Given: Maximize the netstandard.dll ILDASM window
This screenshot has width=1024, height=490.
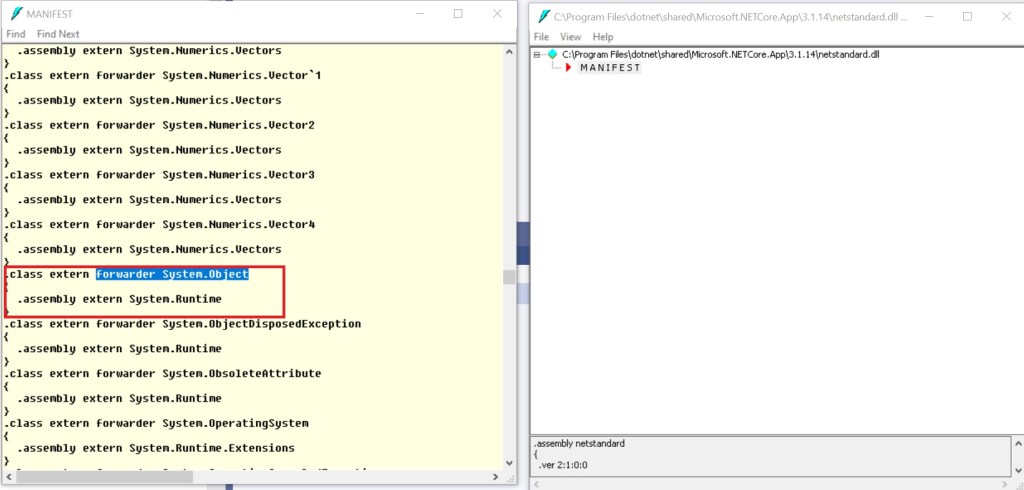Looking at the screenshot, I should pyautogui.click(x=967, y=16).
